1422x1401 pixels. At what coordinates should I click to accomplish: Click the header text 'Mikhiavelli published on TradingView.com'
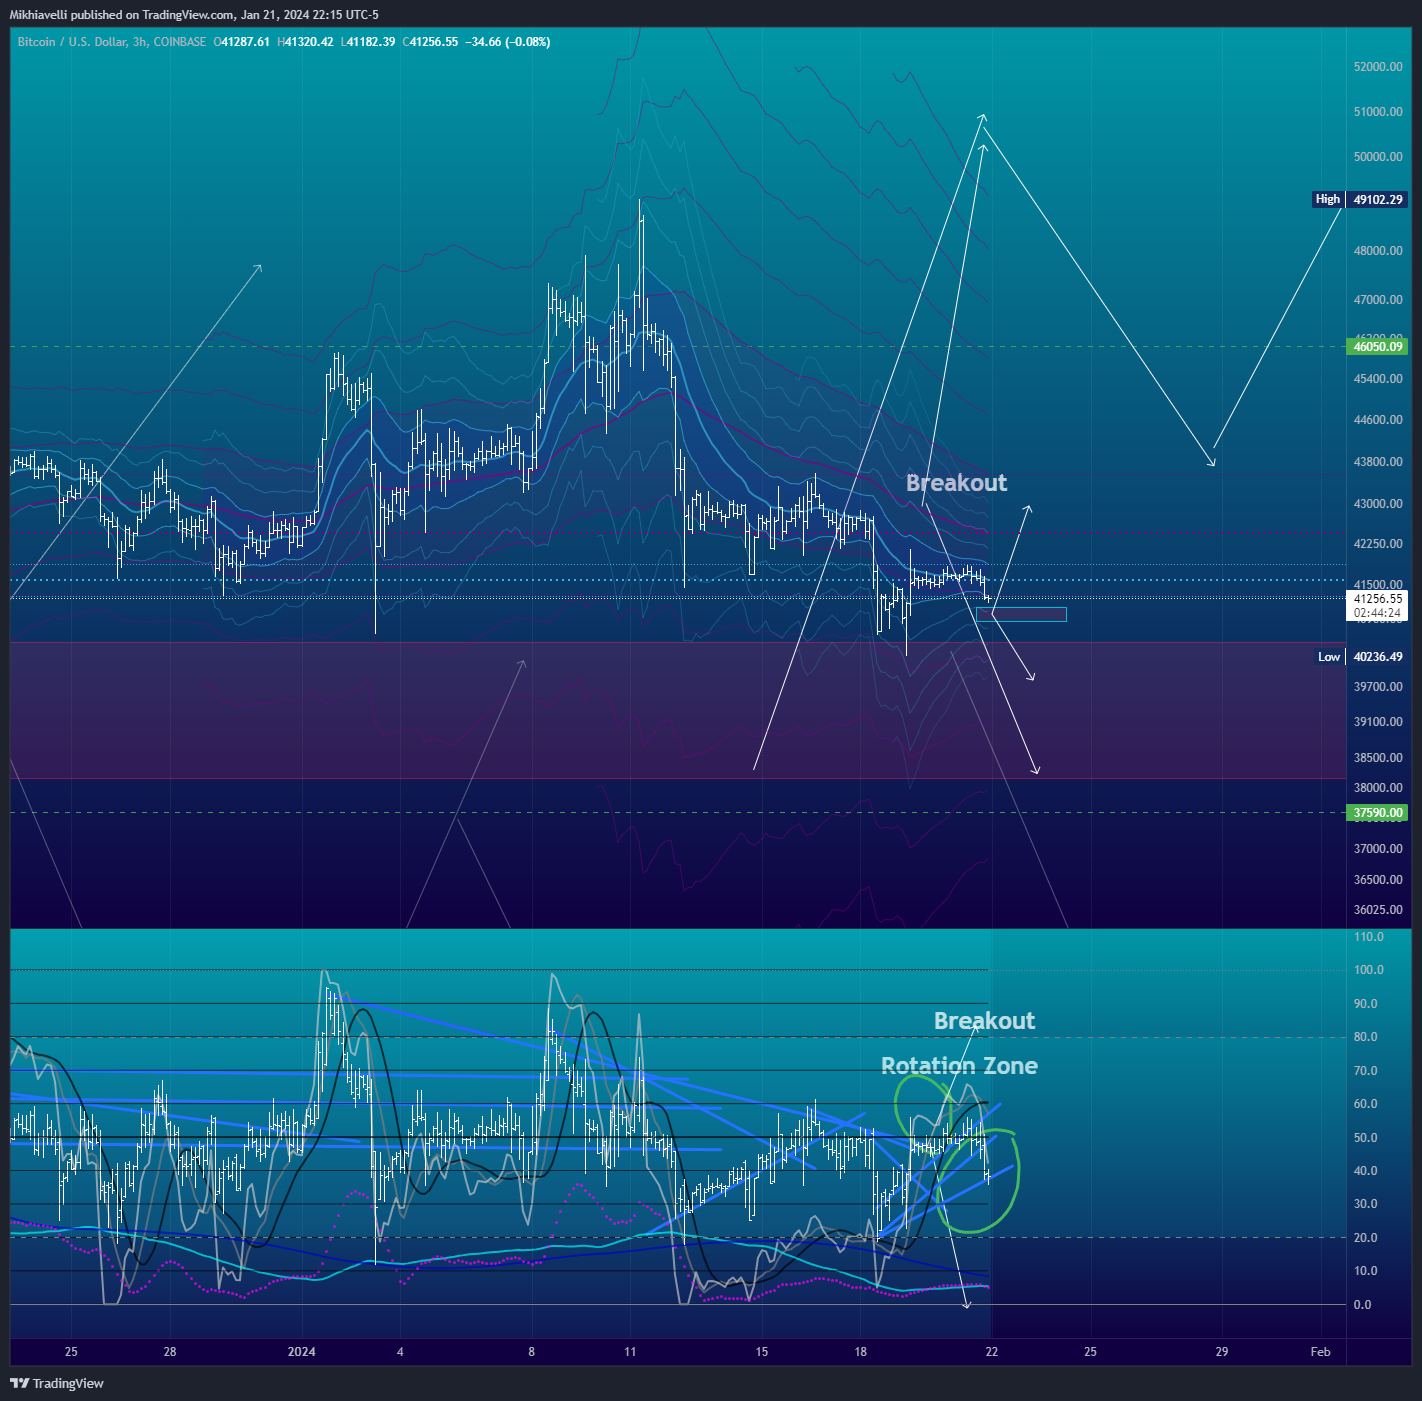[x=122, y=15]
